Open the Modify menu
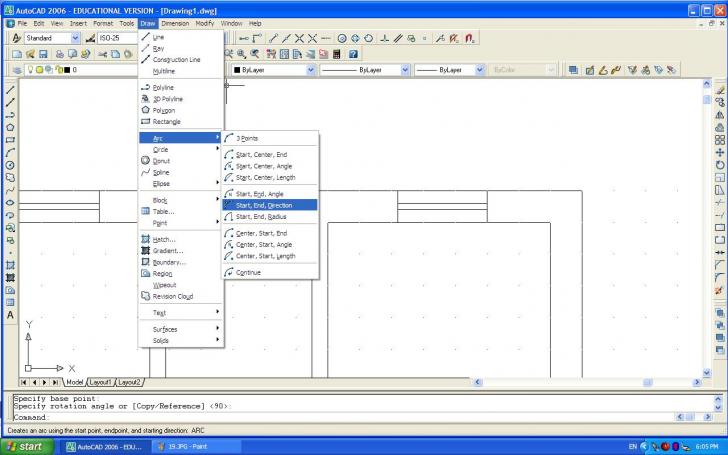This screenshot has width=728, height=455. click(x=205, y=23)
